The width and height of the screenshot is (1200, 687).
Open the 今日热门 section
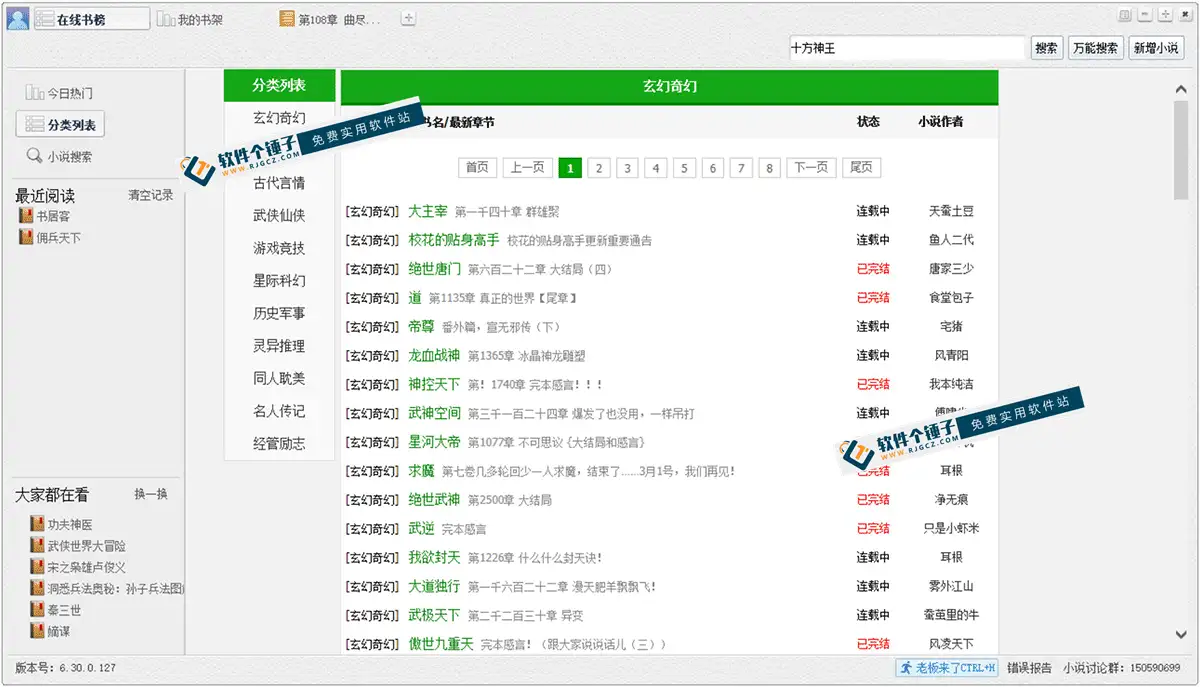click(x=60, y=93)
